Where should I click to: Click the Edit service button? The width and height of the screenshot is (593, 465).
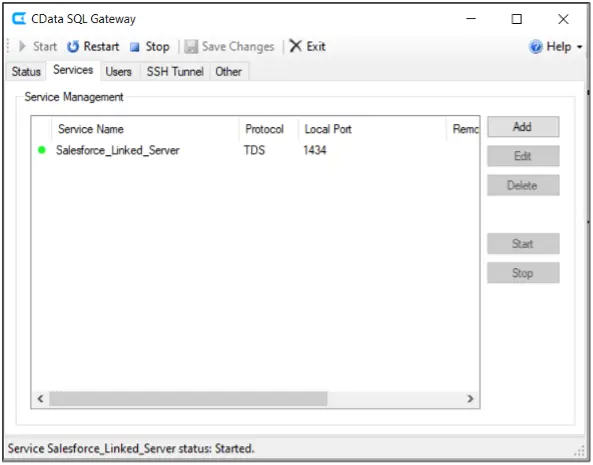(x=523, y=156)
